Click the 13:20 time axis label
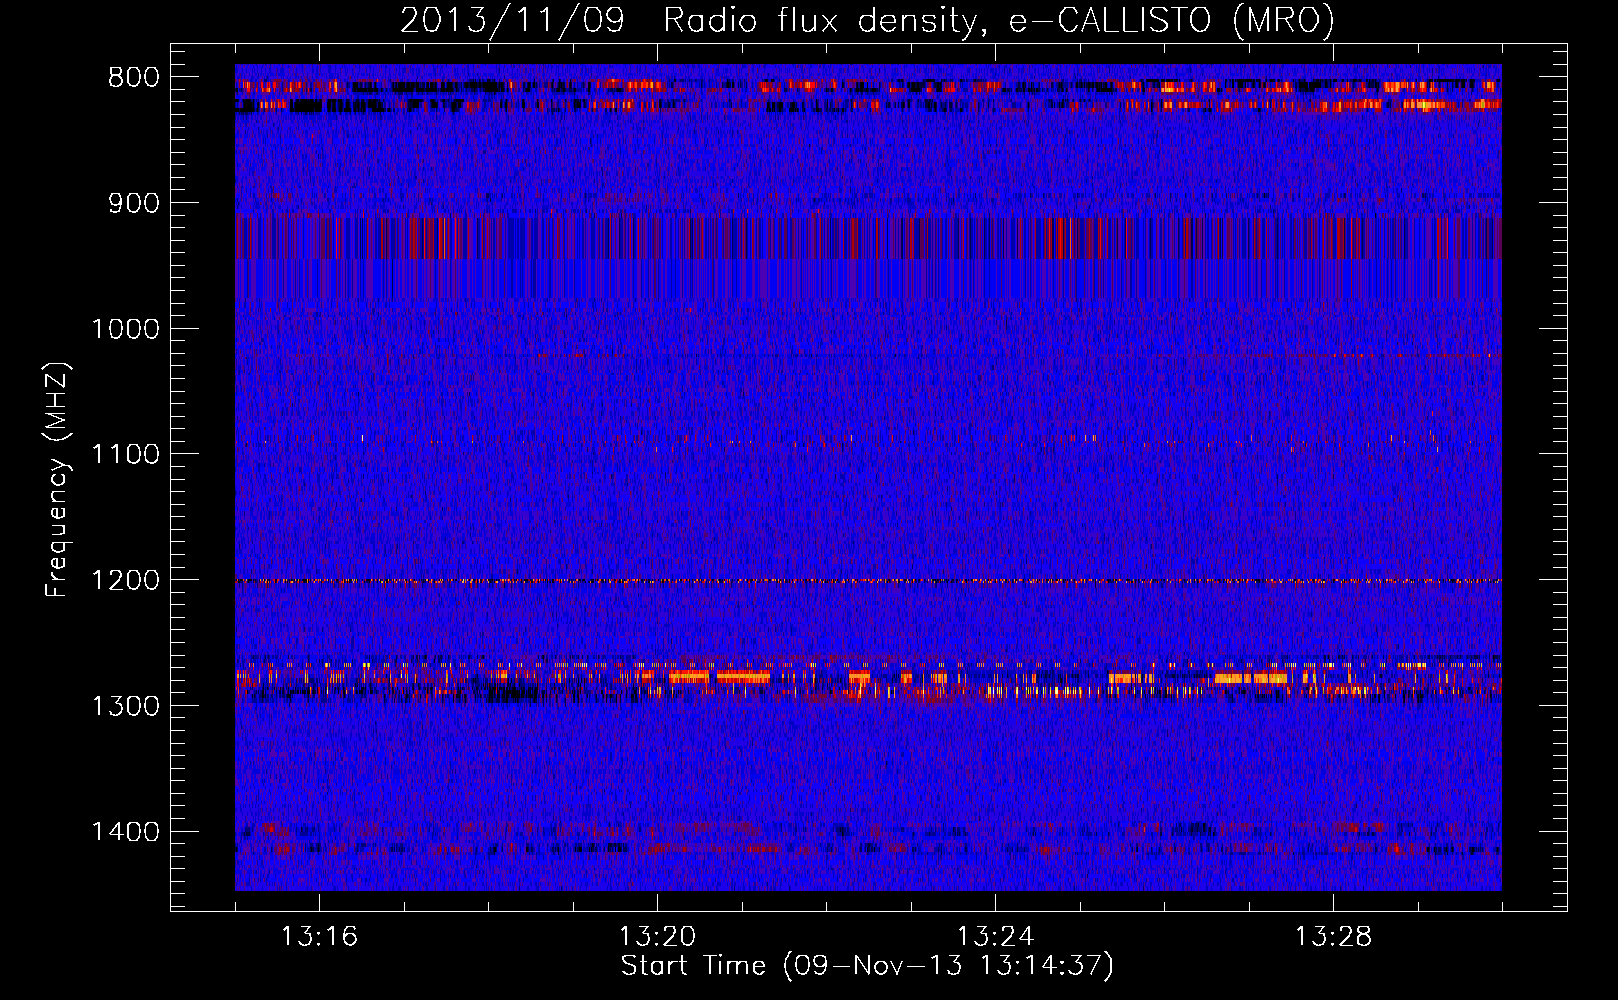Viewport: 1618px width, 1000px height. pyautogui.click(x=657, y=937)
